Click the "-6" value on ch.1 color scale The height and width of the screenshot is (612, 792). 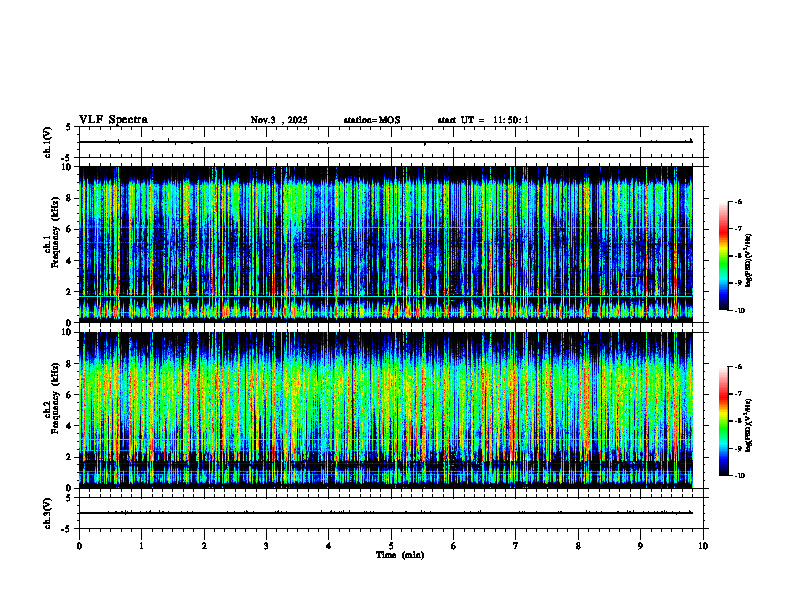(738, 201)
